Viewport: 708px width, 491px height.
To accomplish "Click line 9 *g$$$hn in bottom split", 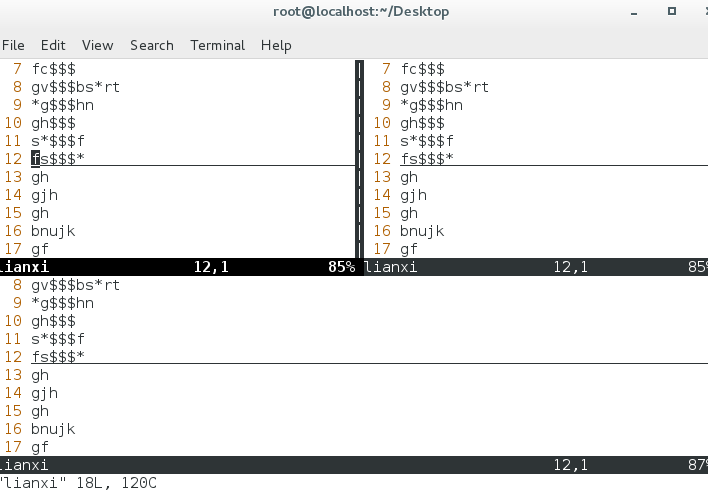I will (x=62, y=303).
